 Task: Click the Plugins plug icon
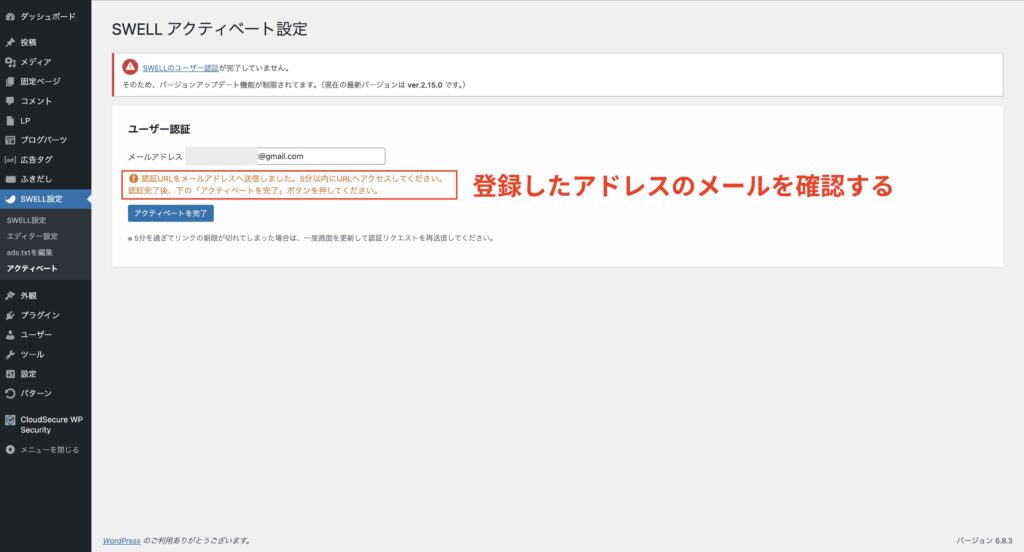[x=10, y=315]
